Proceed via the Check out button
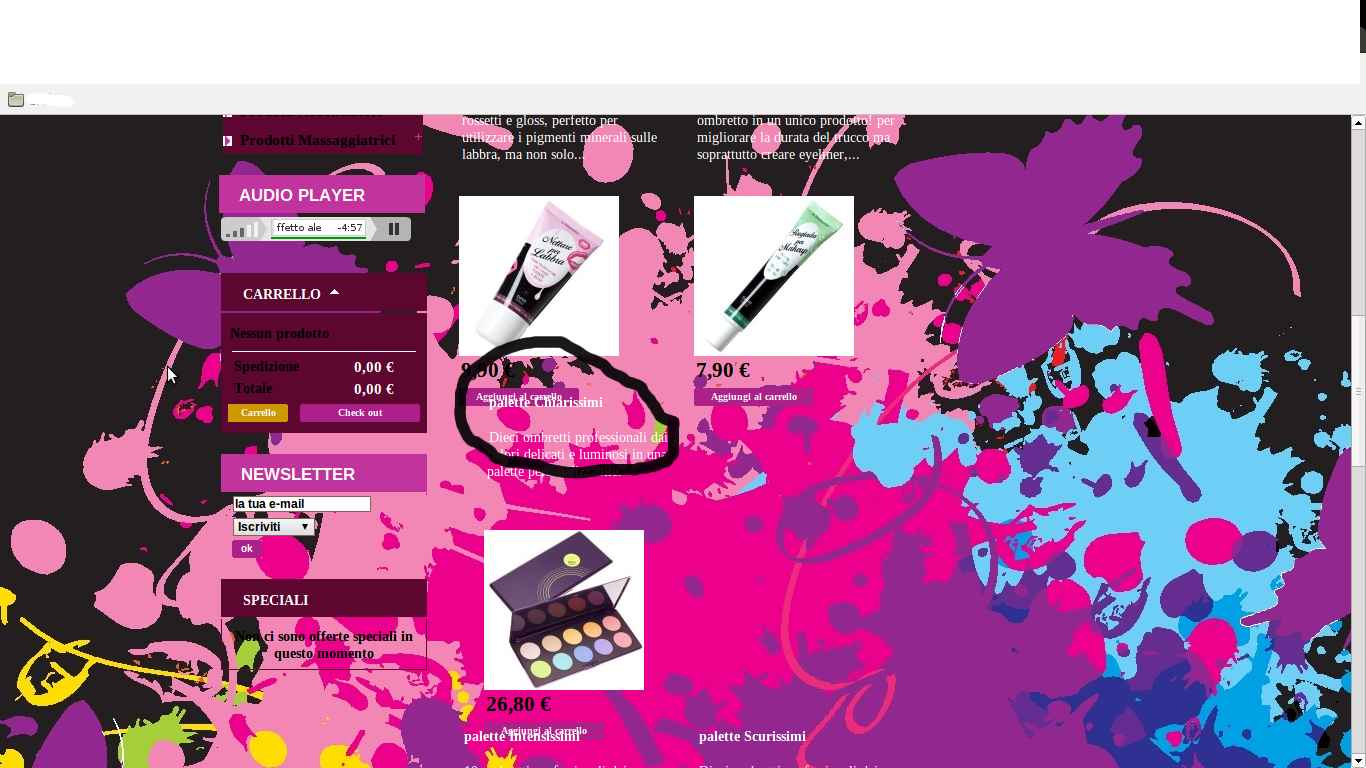The width and height of the screenshot is (1366, 768). 360,413
